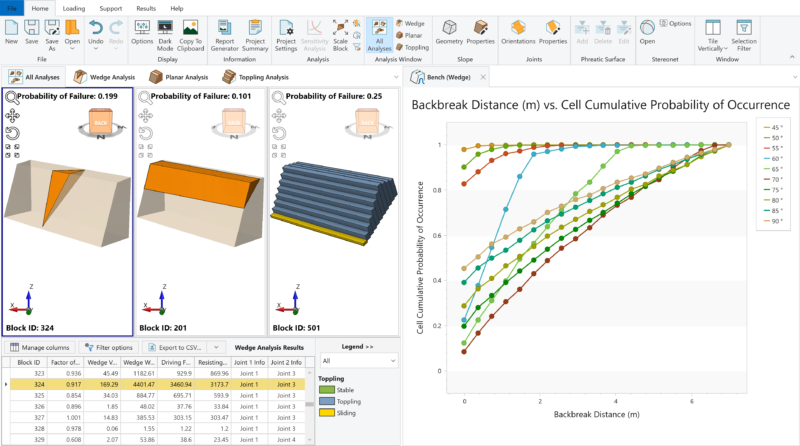800x446 pixels.
Task: Click the Manage columns button
Action: [x=39, y=347]
